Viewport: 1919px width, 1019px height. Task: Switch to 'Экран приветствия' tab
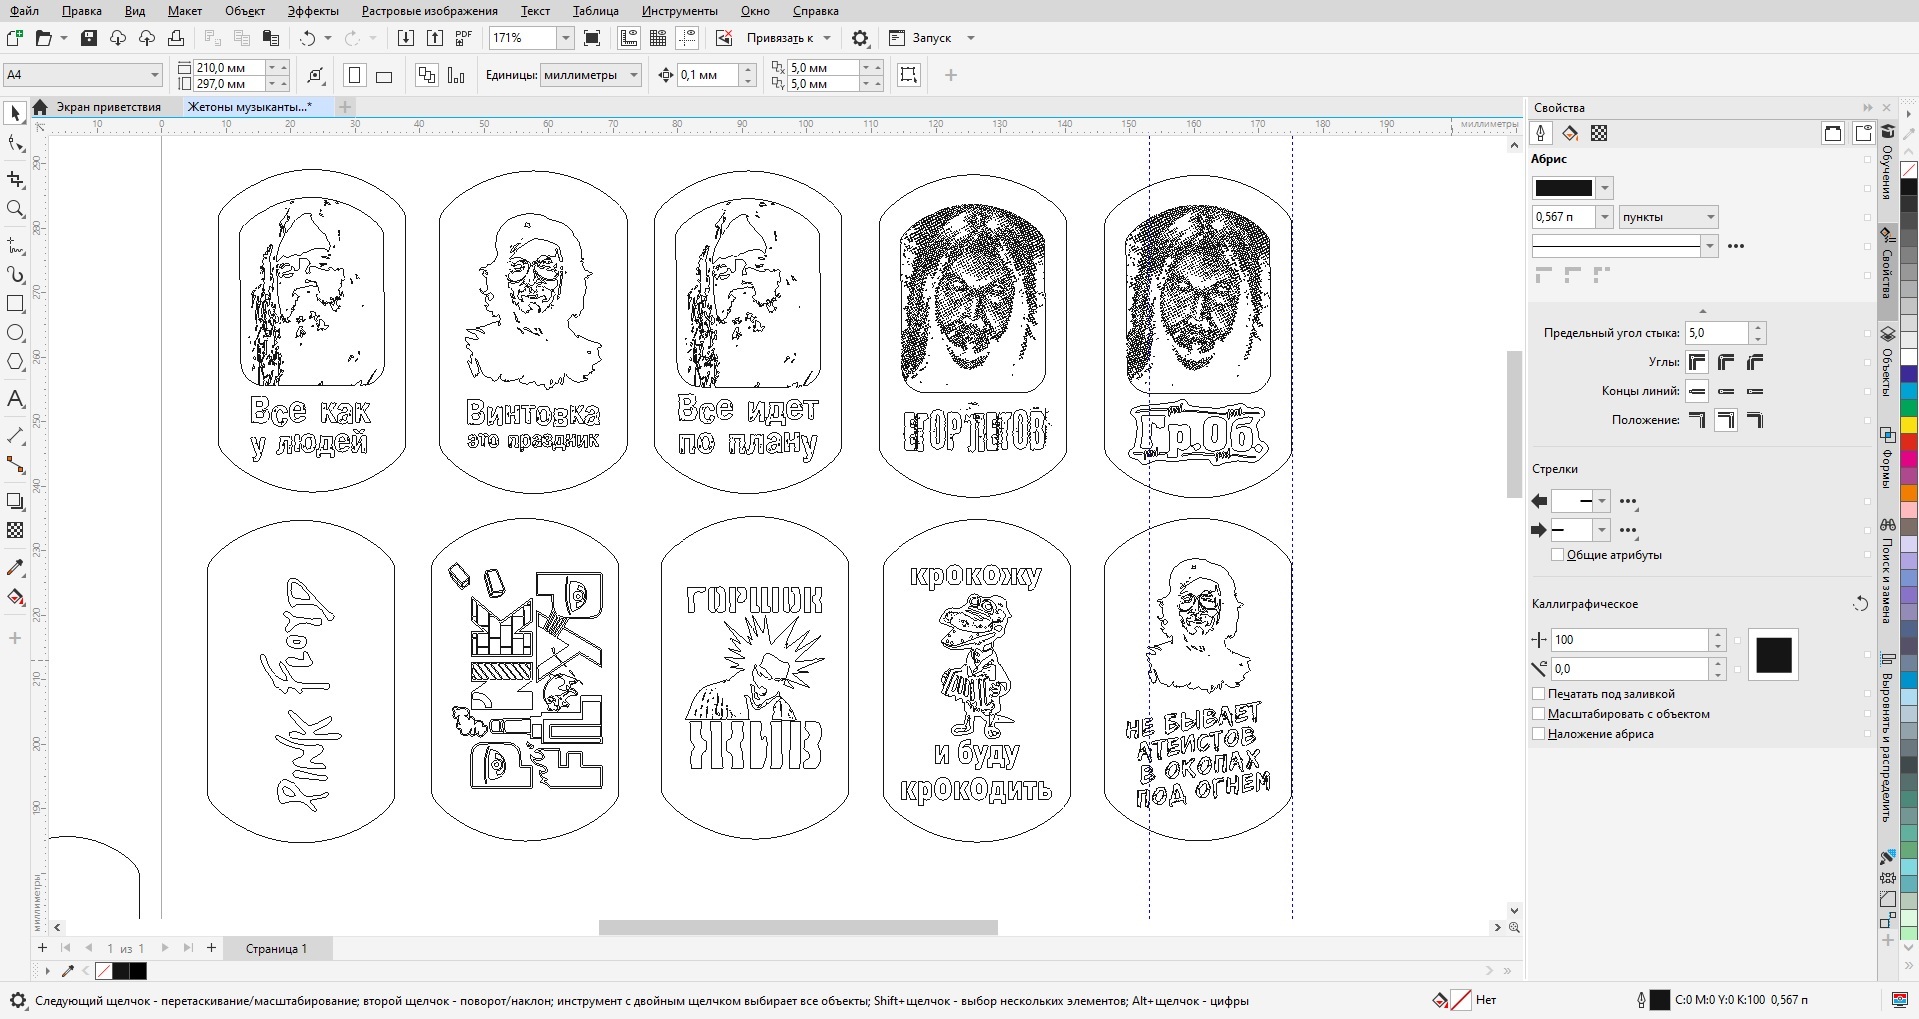tap(108, 107)
